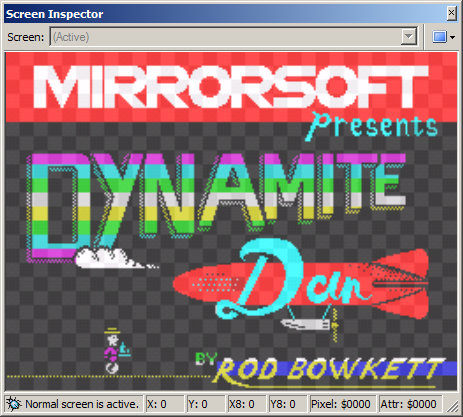Click the Y8: 0 status panel
The width and height of the screenshot is (463, 417).
point(288,404)
